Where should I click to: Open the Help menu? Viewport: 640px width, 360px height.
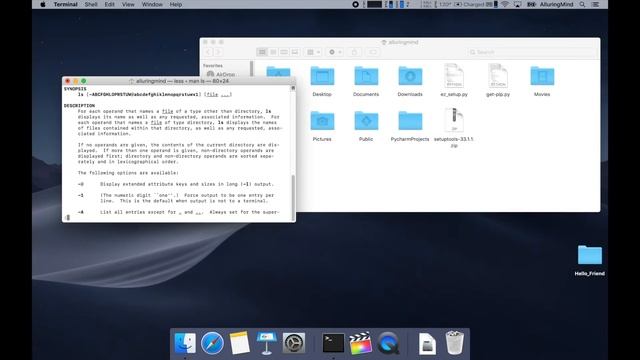pyautogui.click(x=176, y=4)
